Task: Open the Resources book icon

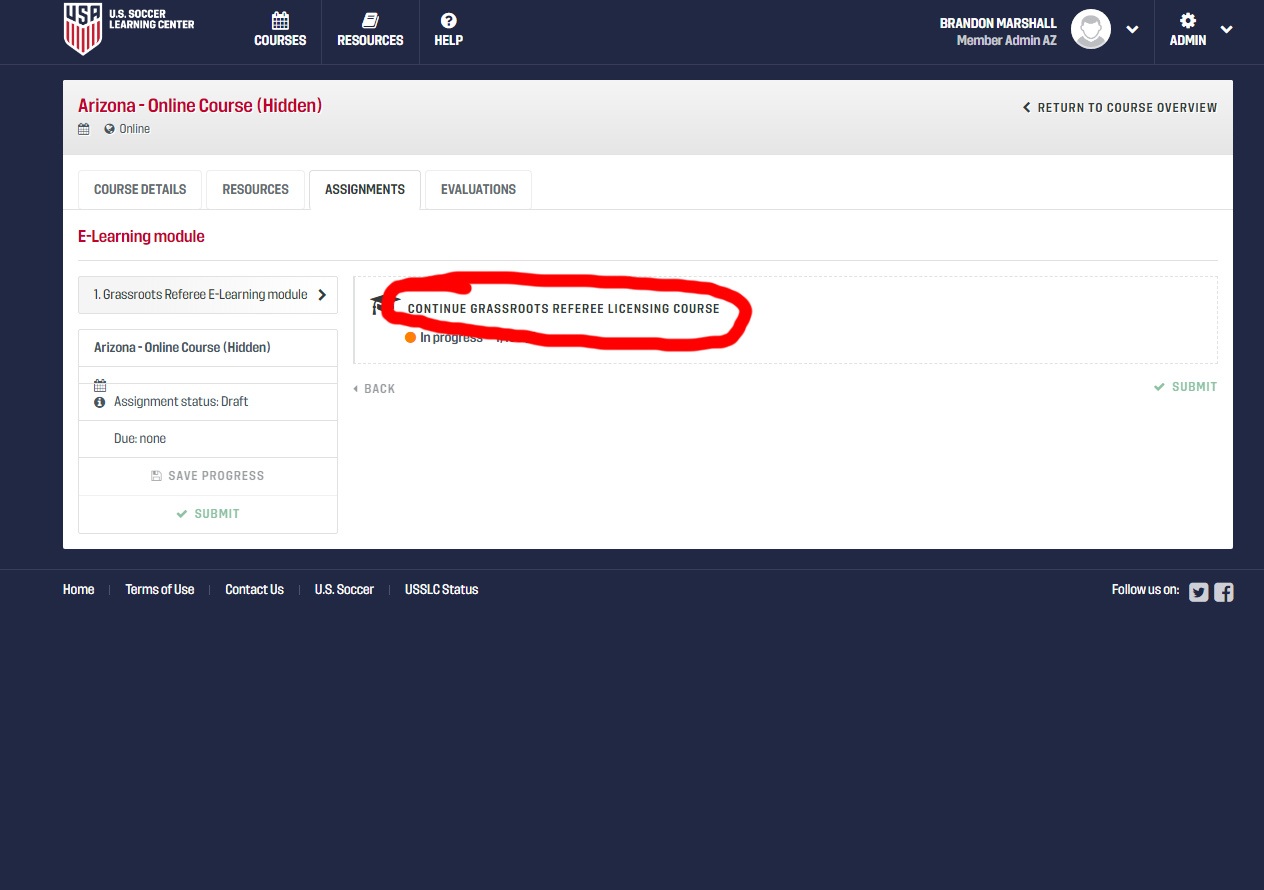Action: click(370, 21)
